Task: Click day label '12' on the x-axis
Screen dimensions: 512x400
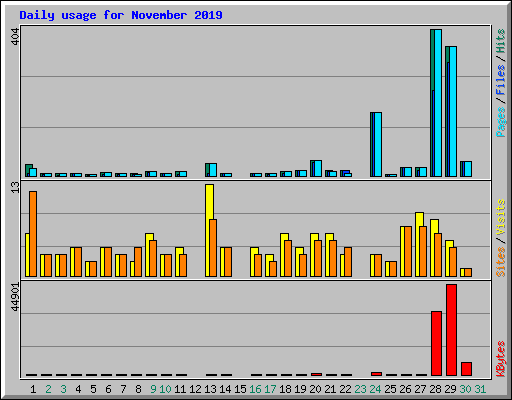Action: coord(195,389)
